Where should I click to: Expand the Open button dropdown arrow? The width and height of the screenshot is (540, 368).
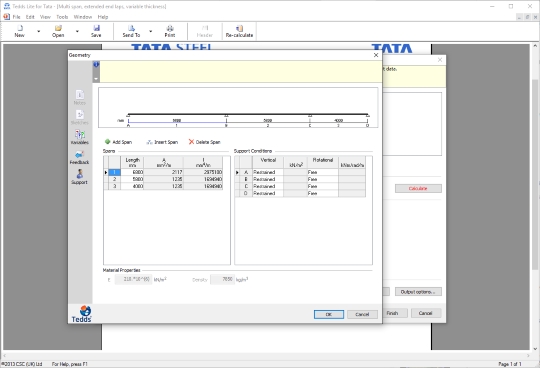pyautogui.click(x=77, y=31)
